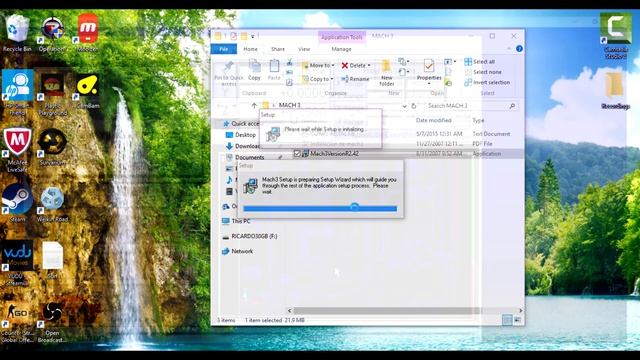This screenshot has height=360, width=640.
Task: Click the Rename button
Action: (355, 79)
